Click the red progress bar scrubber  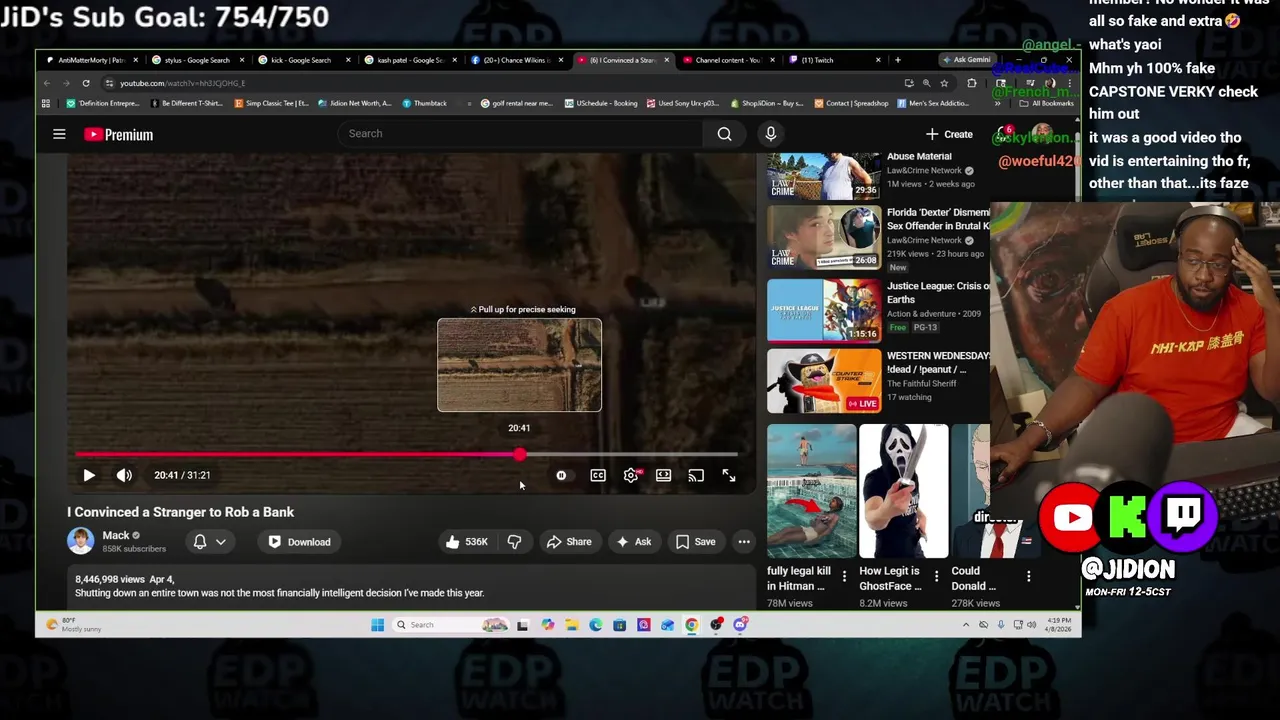(x=520, y=455)
